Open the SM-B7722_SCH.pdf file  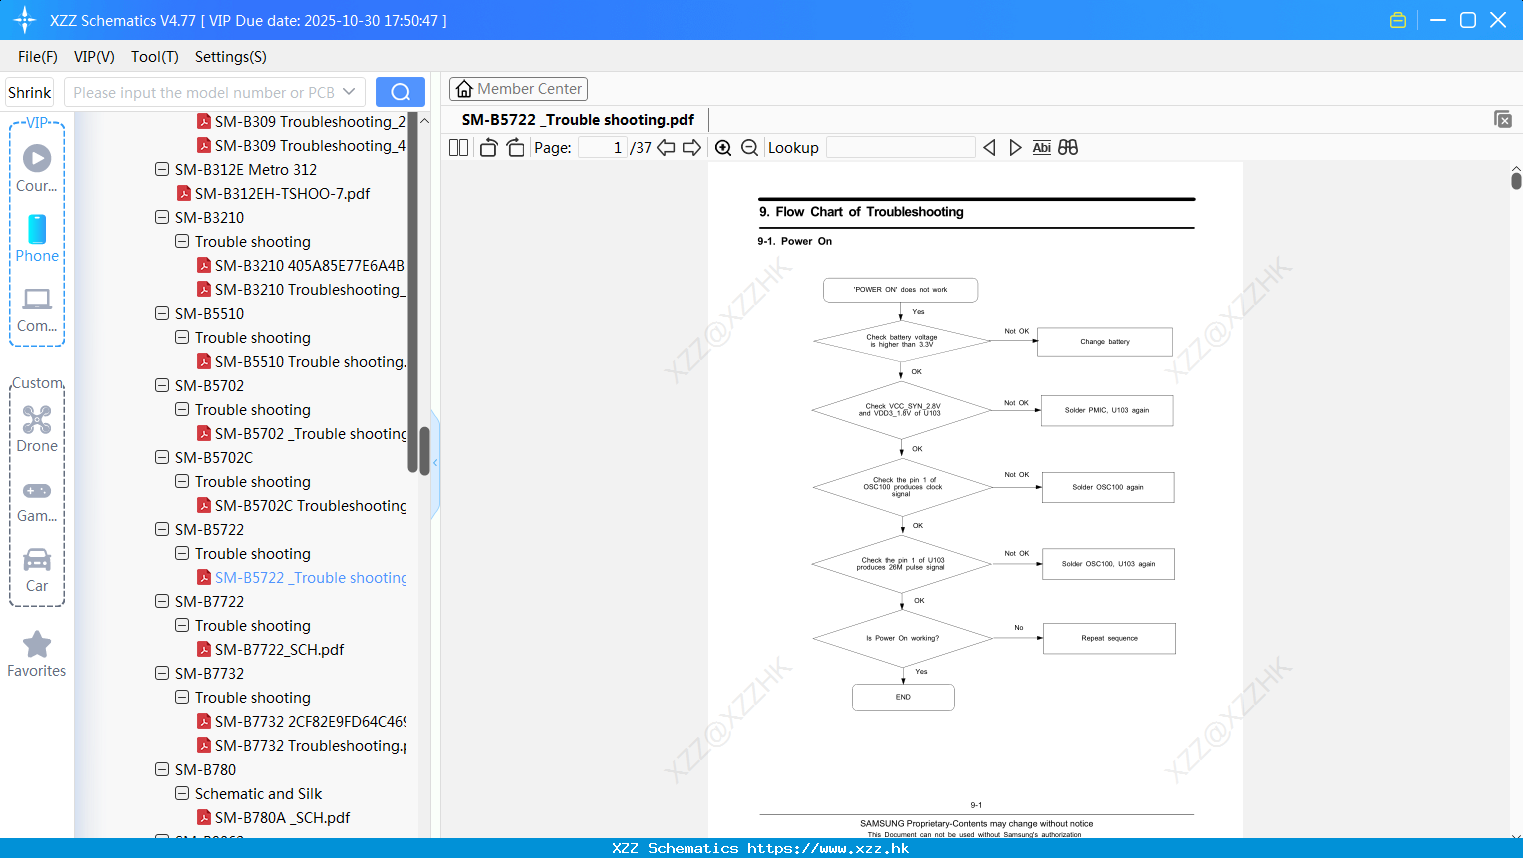[279, 649]
